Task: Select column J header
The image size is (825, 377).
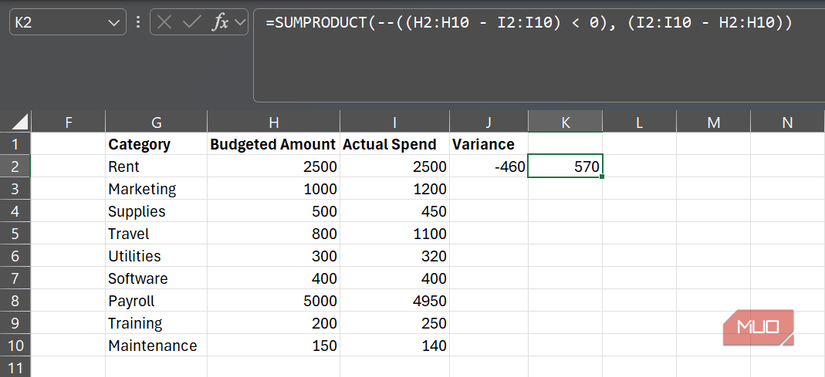Action: pyautogui.click(x=489, y=122)
